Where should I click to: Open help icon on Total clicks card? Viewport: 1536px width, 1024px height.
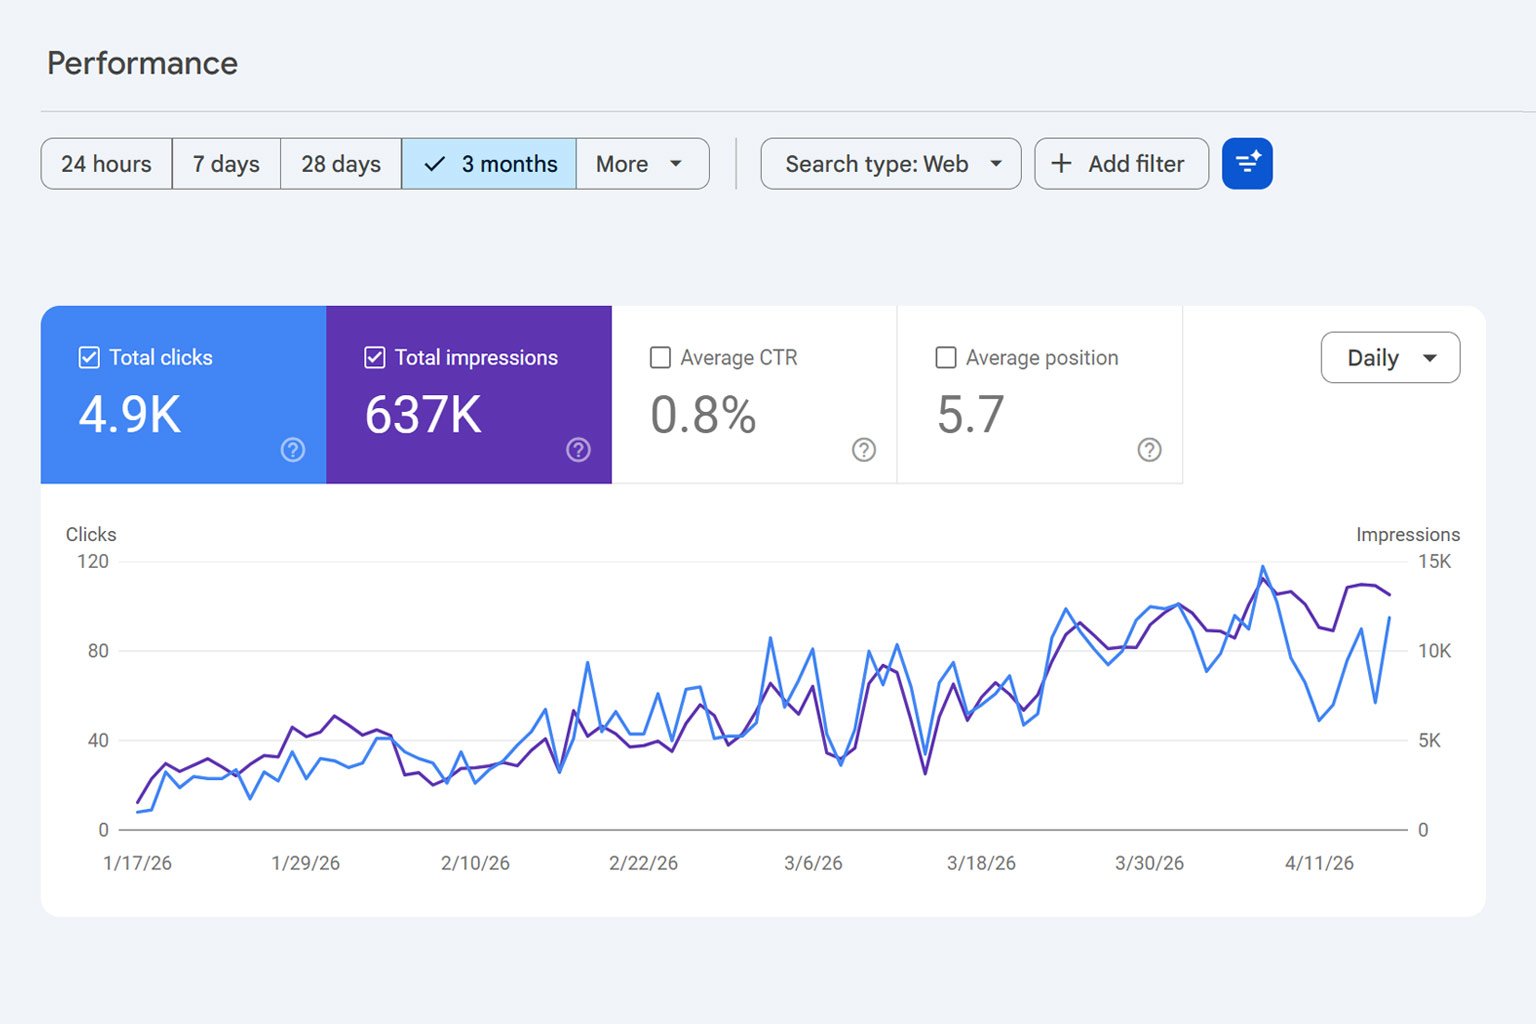click(x=293, y=450)
